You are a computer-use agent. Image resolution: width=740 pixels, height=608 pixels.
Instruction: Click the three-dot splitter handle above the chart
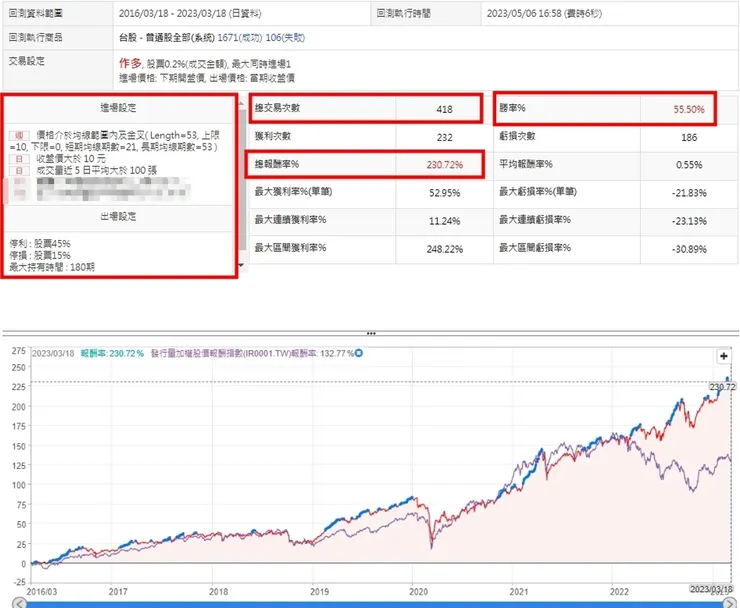tap(371, 333)
